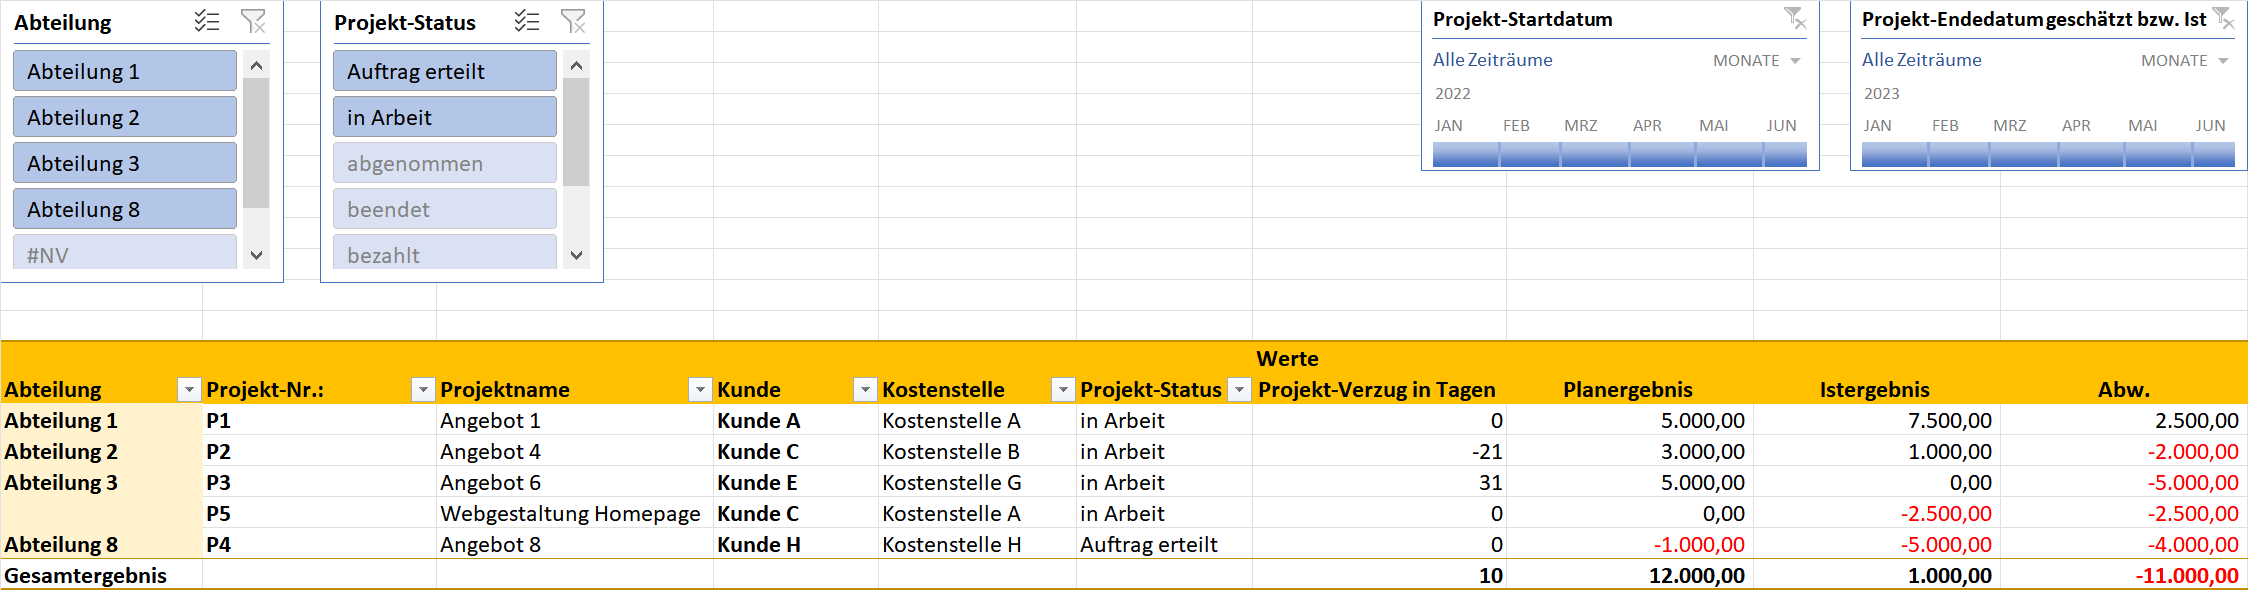2248x590 pixels.
Task: Select Abteilung 8 in slicer
Action: 125,209
